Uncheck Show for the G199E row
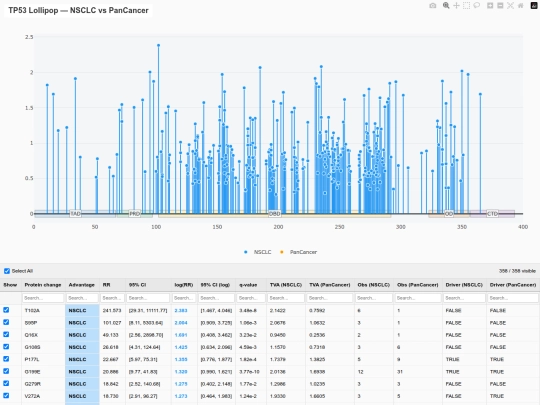This screenshot has height=405, width=540. (x=6, y=371)
